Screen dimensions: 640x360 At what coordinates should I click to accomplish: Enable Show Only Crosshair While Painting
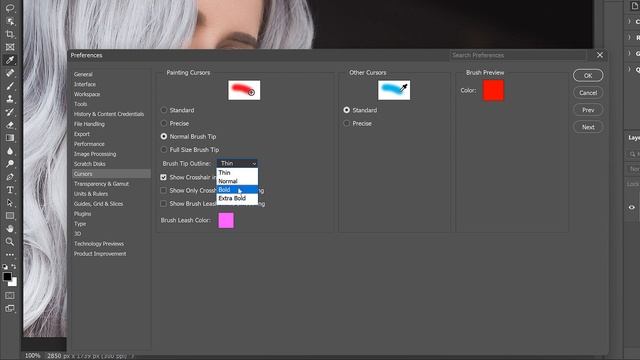tap(163, 190)
